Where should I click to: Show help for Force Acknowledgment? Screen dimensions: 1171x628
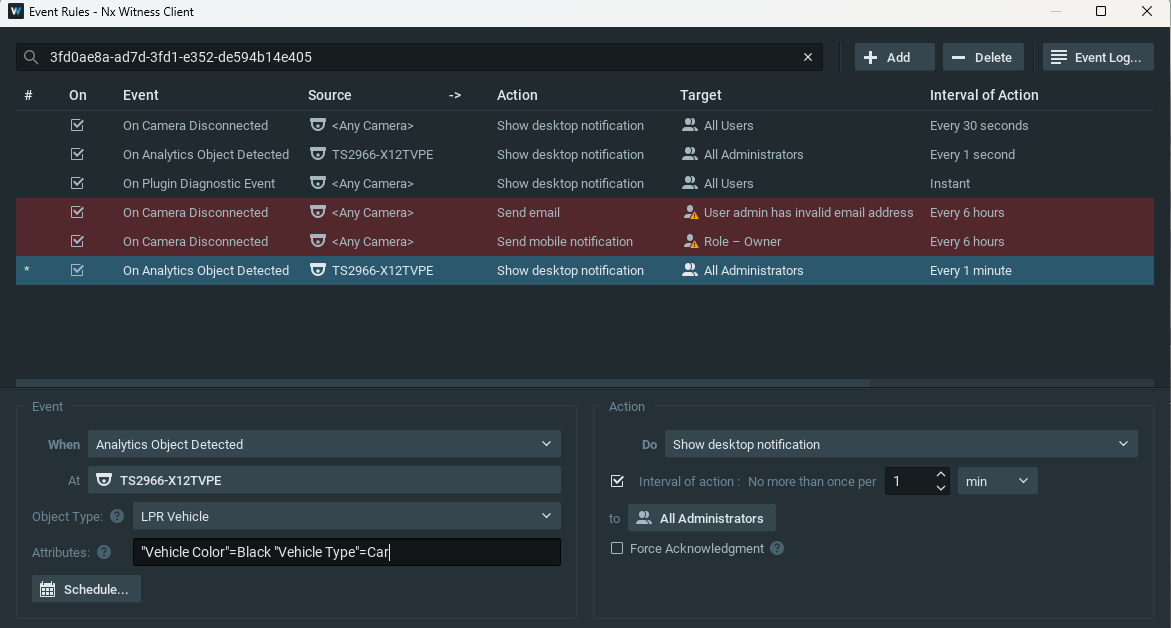pyautogui.click(x=777, y=548)
